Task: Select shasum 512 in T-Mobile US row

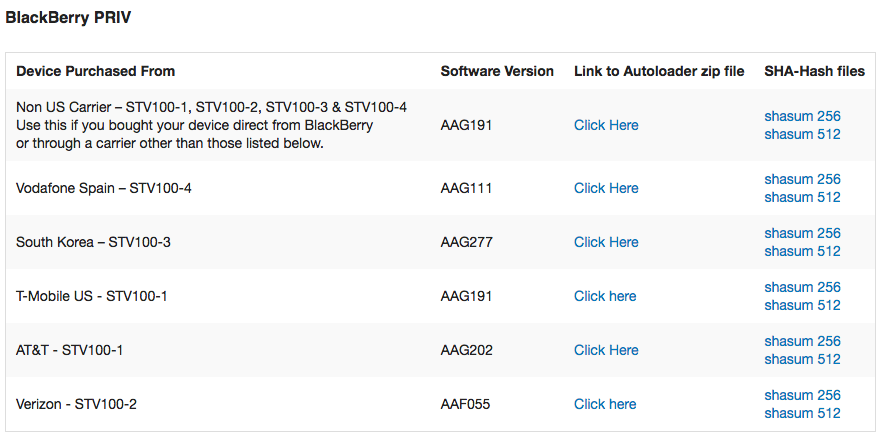Action: coord(802,305)
